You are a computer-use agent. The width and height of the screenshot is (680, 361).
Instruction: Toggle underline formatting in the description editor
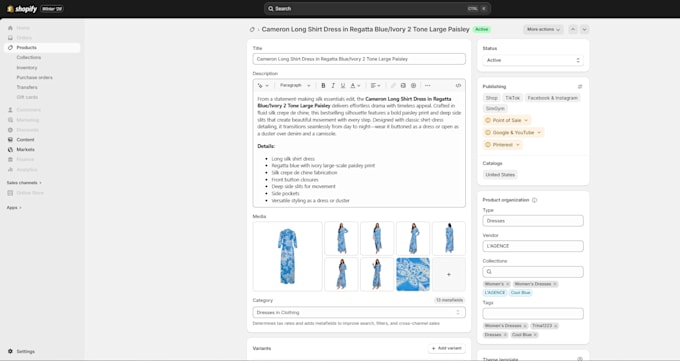click(x=343, y=85)
